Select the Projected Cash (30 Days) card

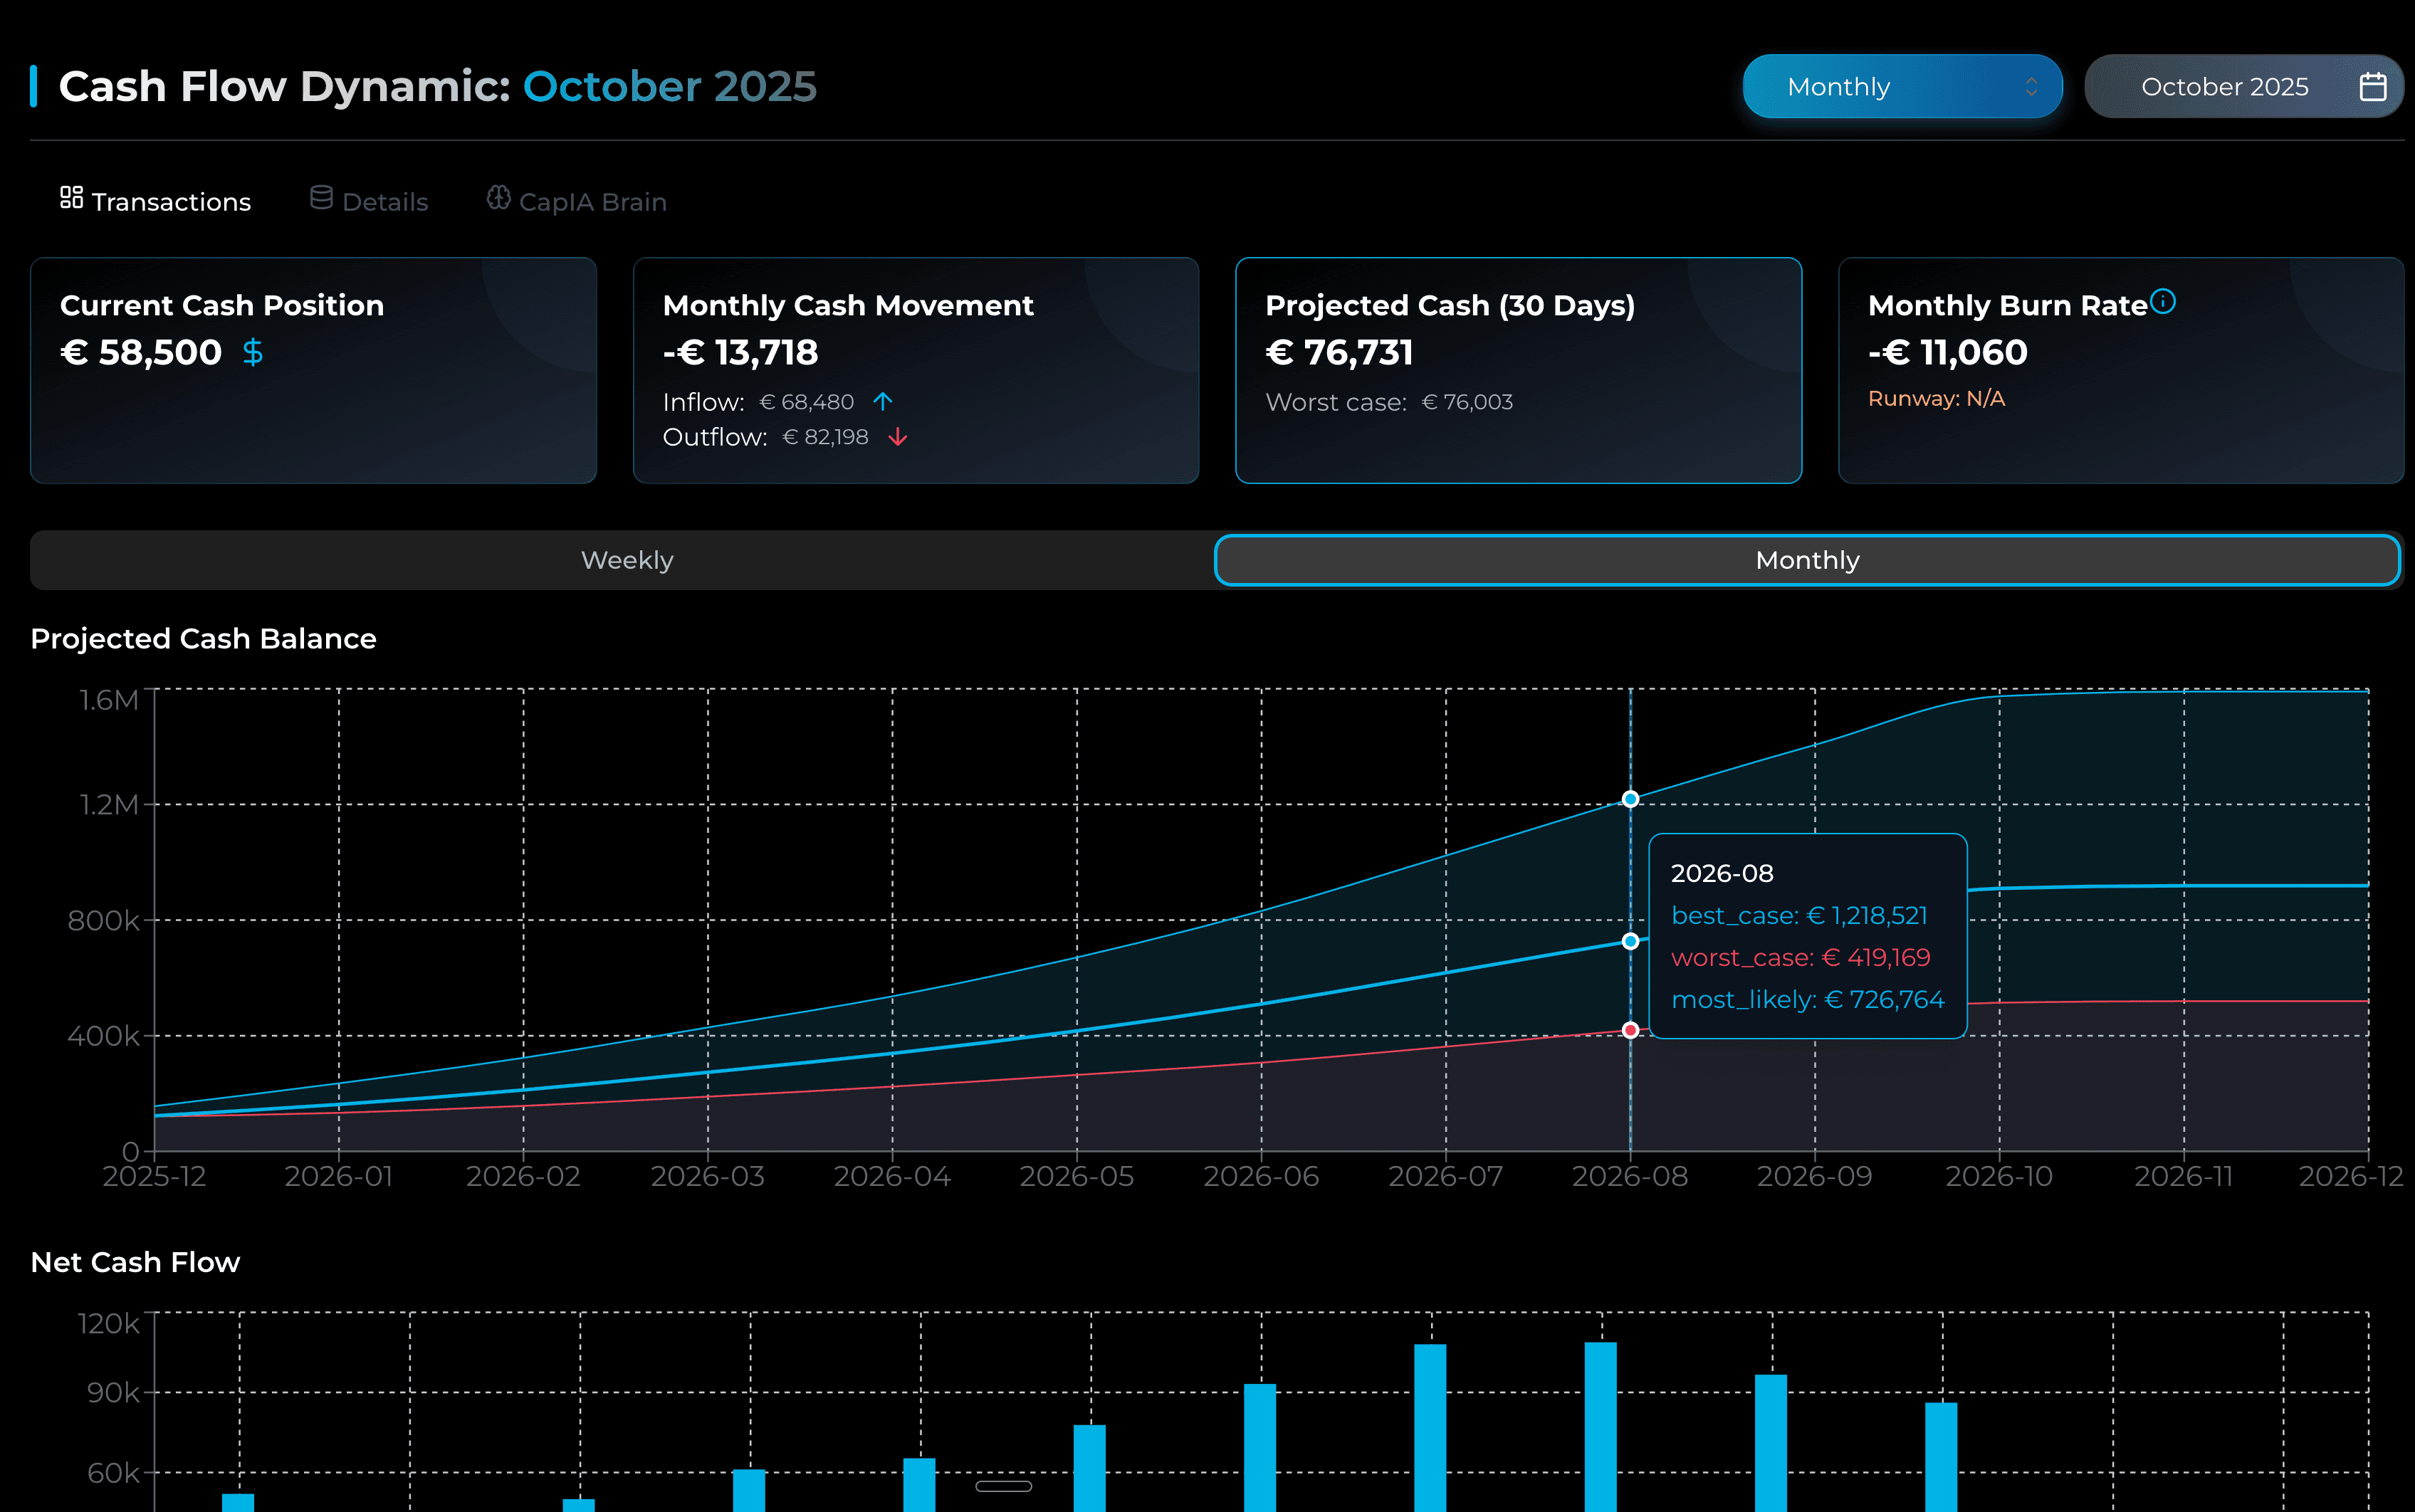click(1517, 370)
